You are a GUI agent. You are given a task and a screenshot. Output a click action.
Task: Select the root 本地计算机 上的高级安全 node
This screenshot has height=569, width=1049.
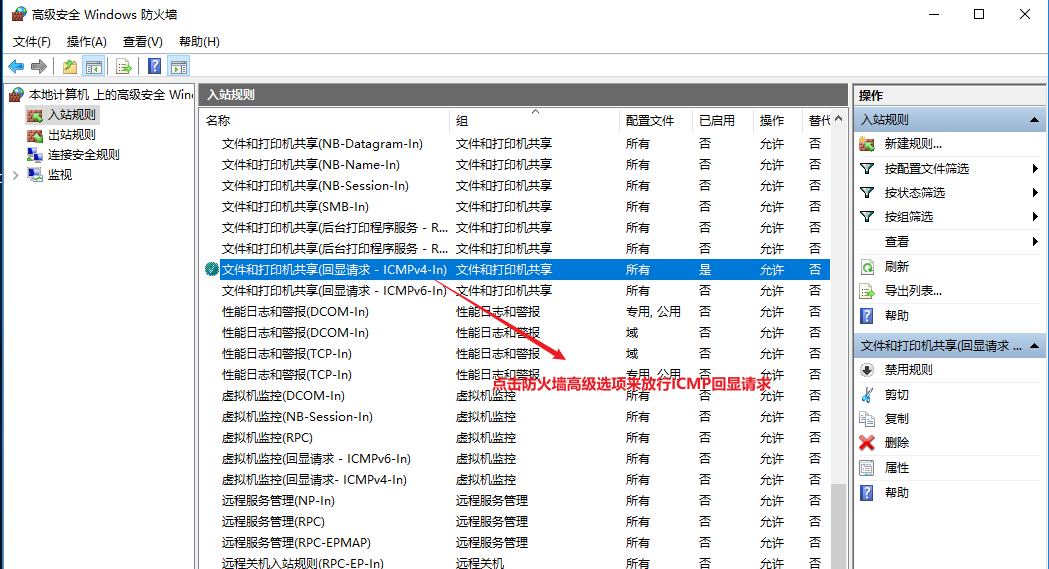tap(110, 95)
